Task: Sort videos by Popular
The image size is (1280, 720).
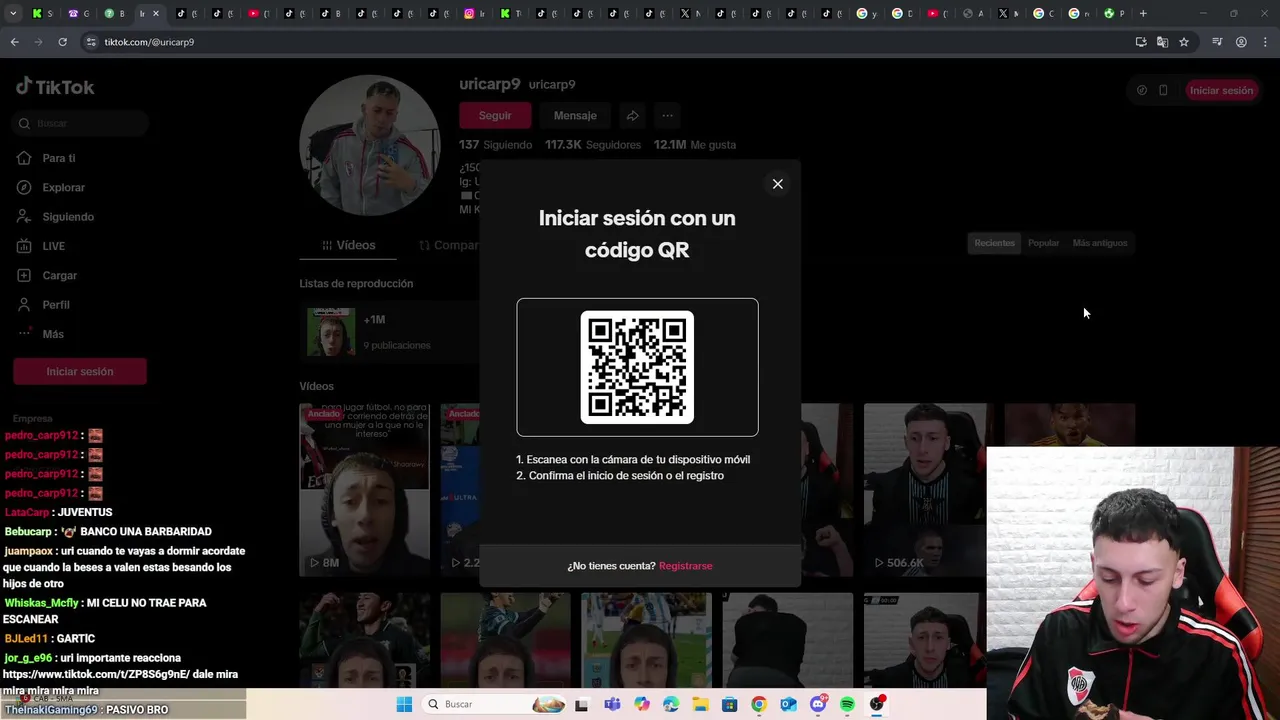Action: 1043,243
